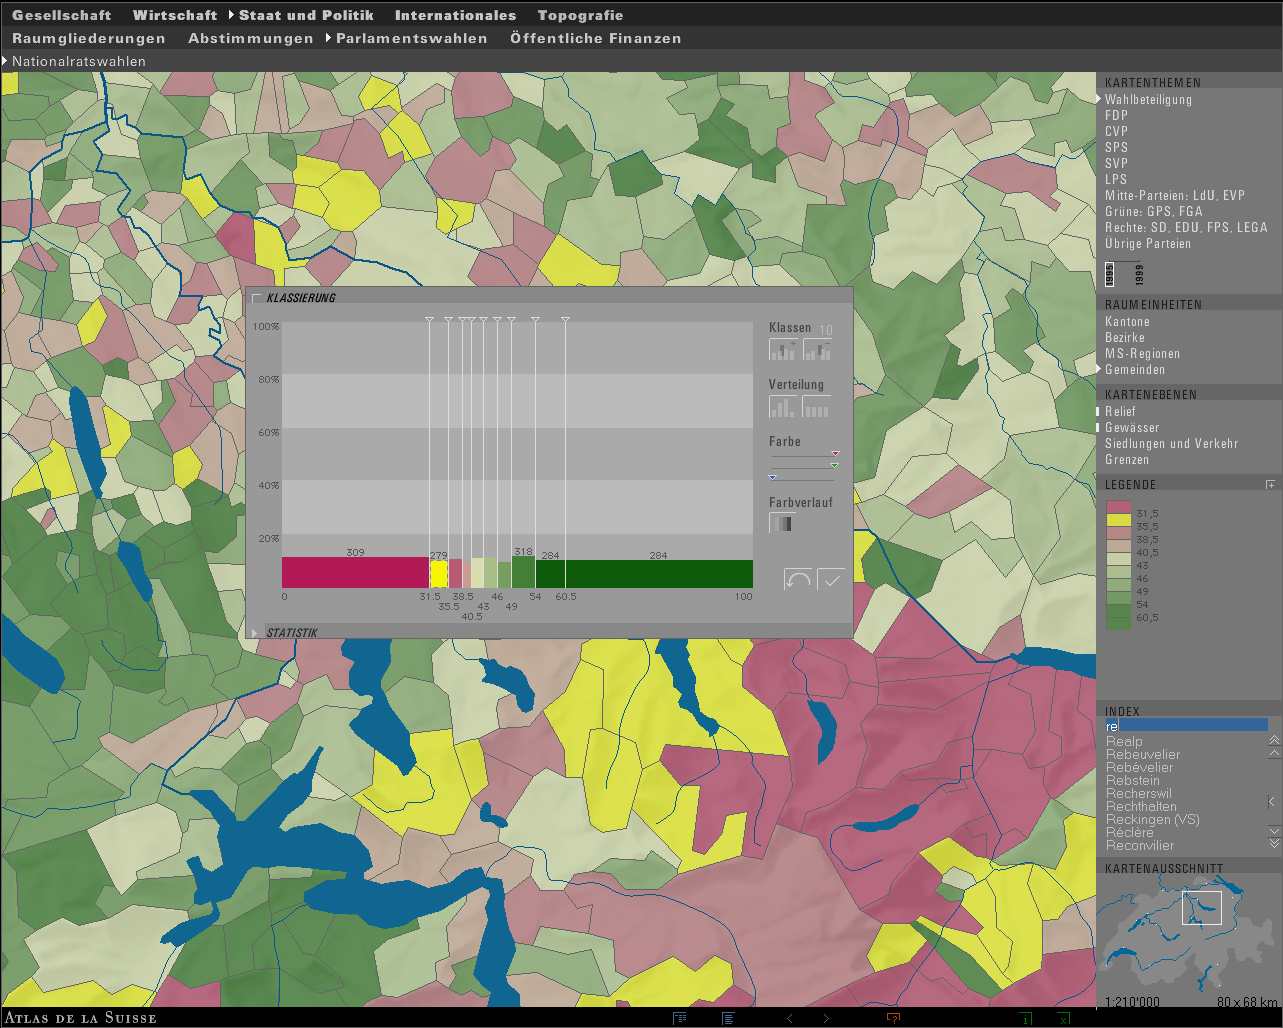Confirm classification with the checkmark icon
1283x1028 pixels.
tap(831, 579)
